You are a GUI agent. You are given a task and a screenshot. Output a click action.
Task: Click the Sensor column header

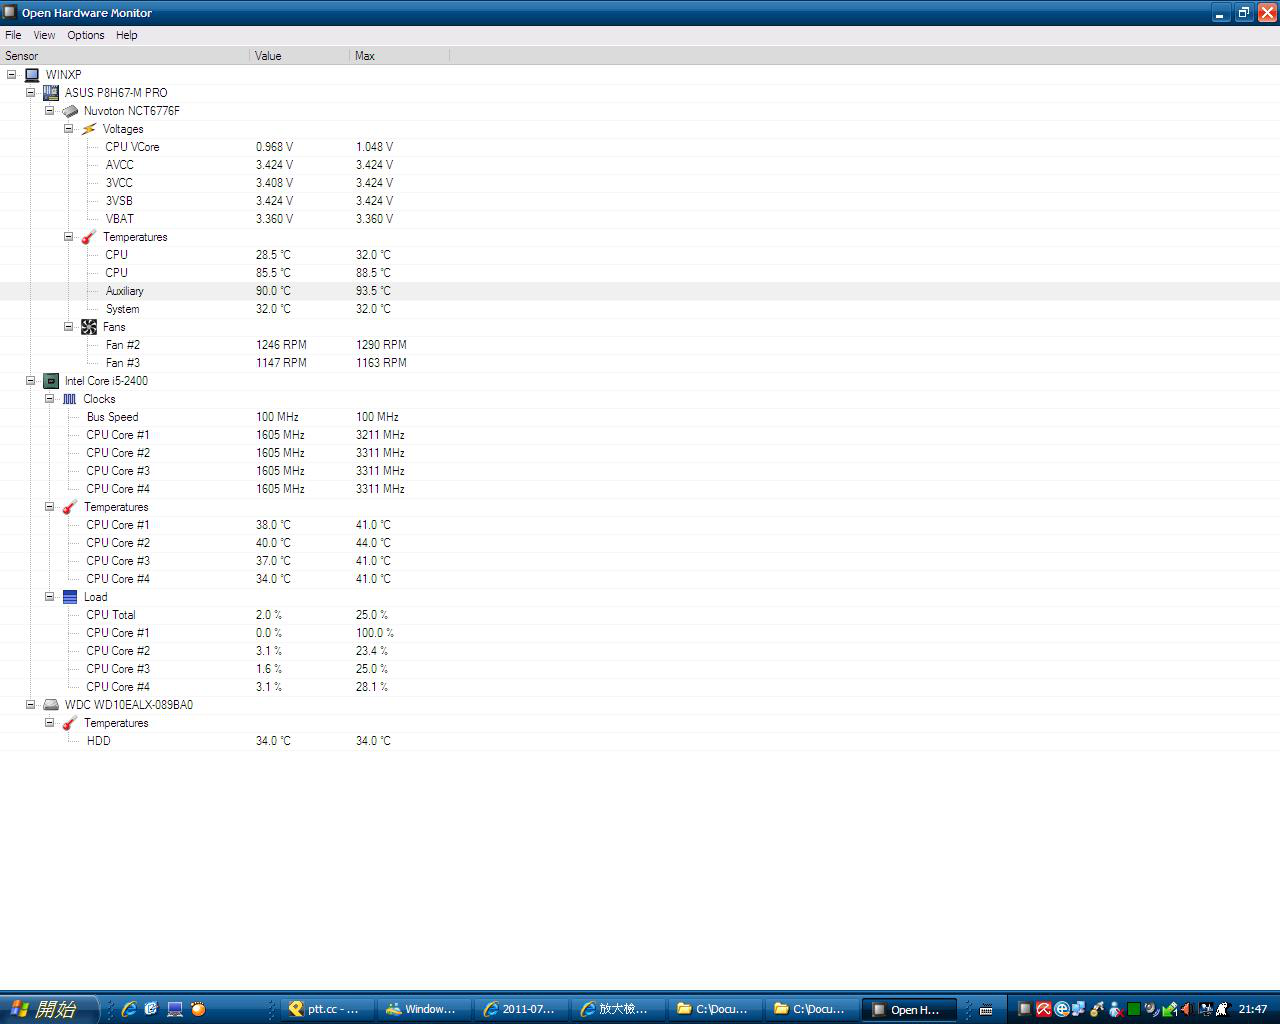click(125, 56)
